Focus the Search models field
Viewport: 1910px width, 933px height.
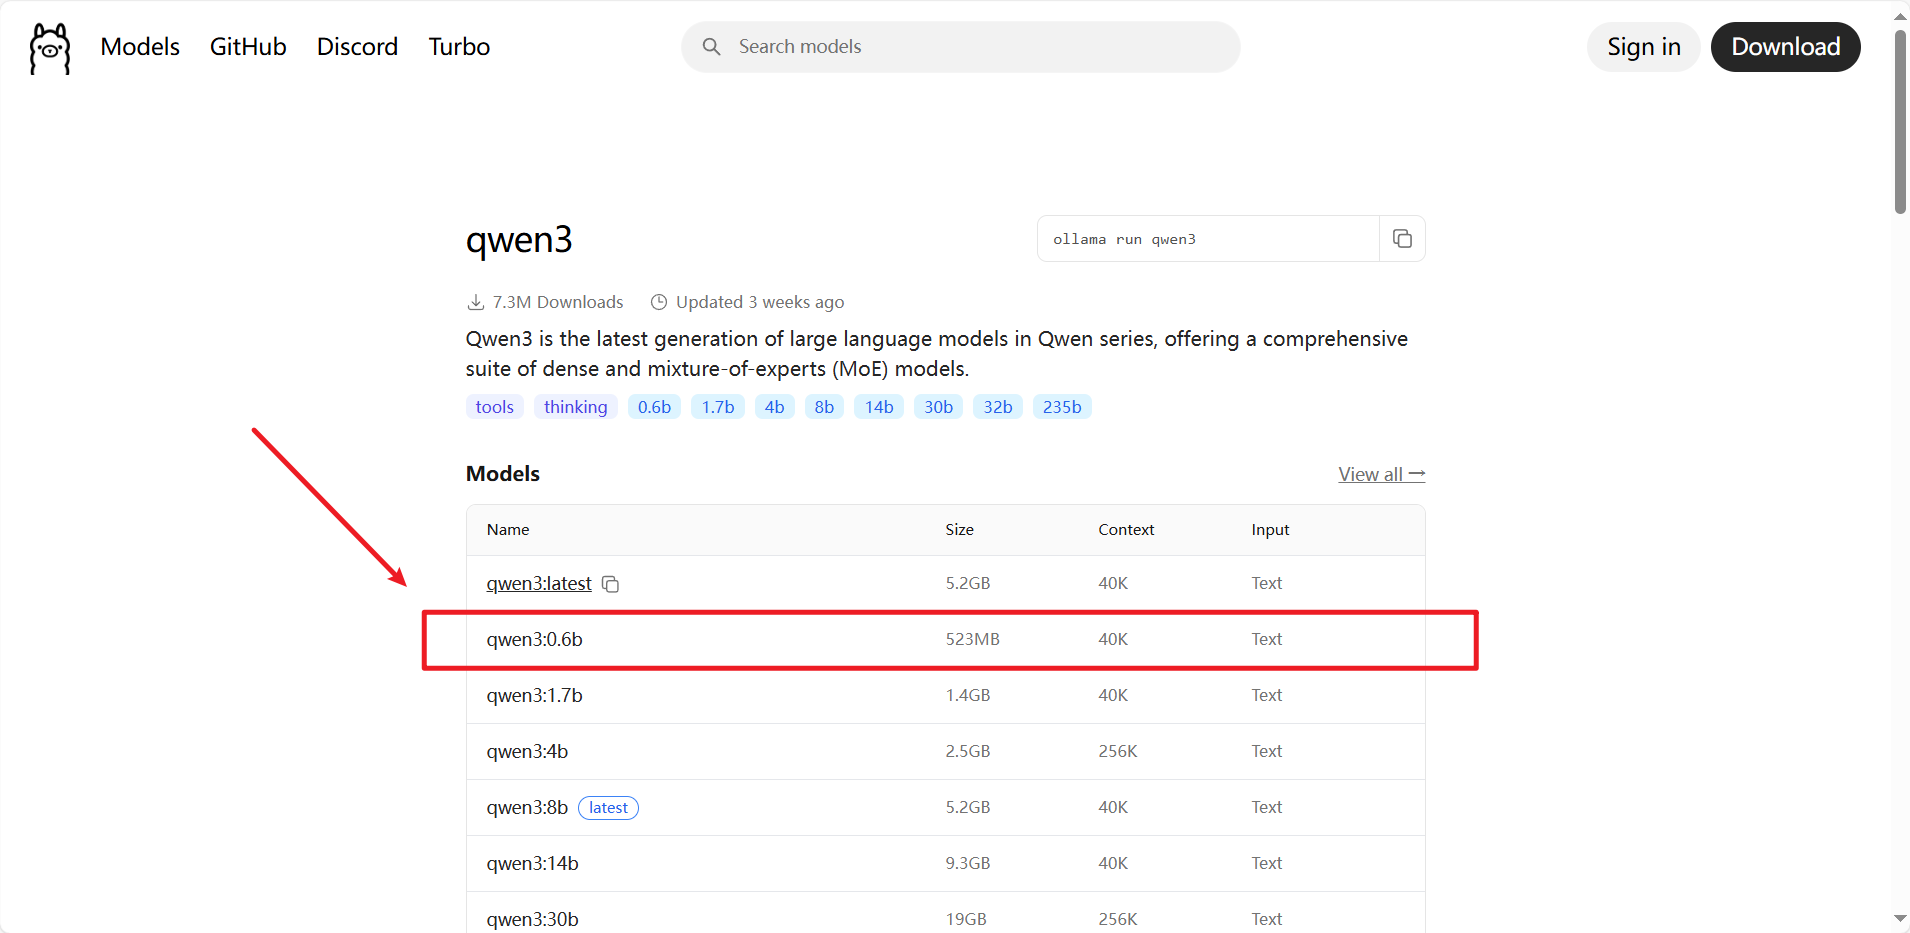tap(960, 47)
